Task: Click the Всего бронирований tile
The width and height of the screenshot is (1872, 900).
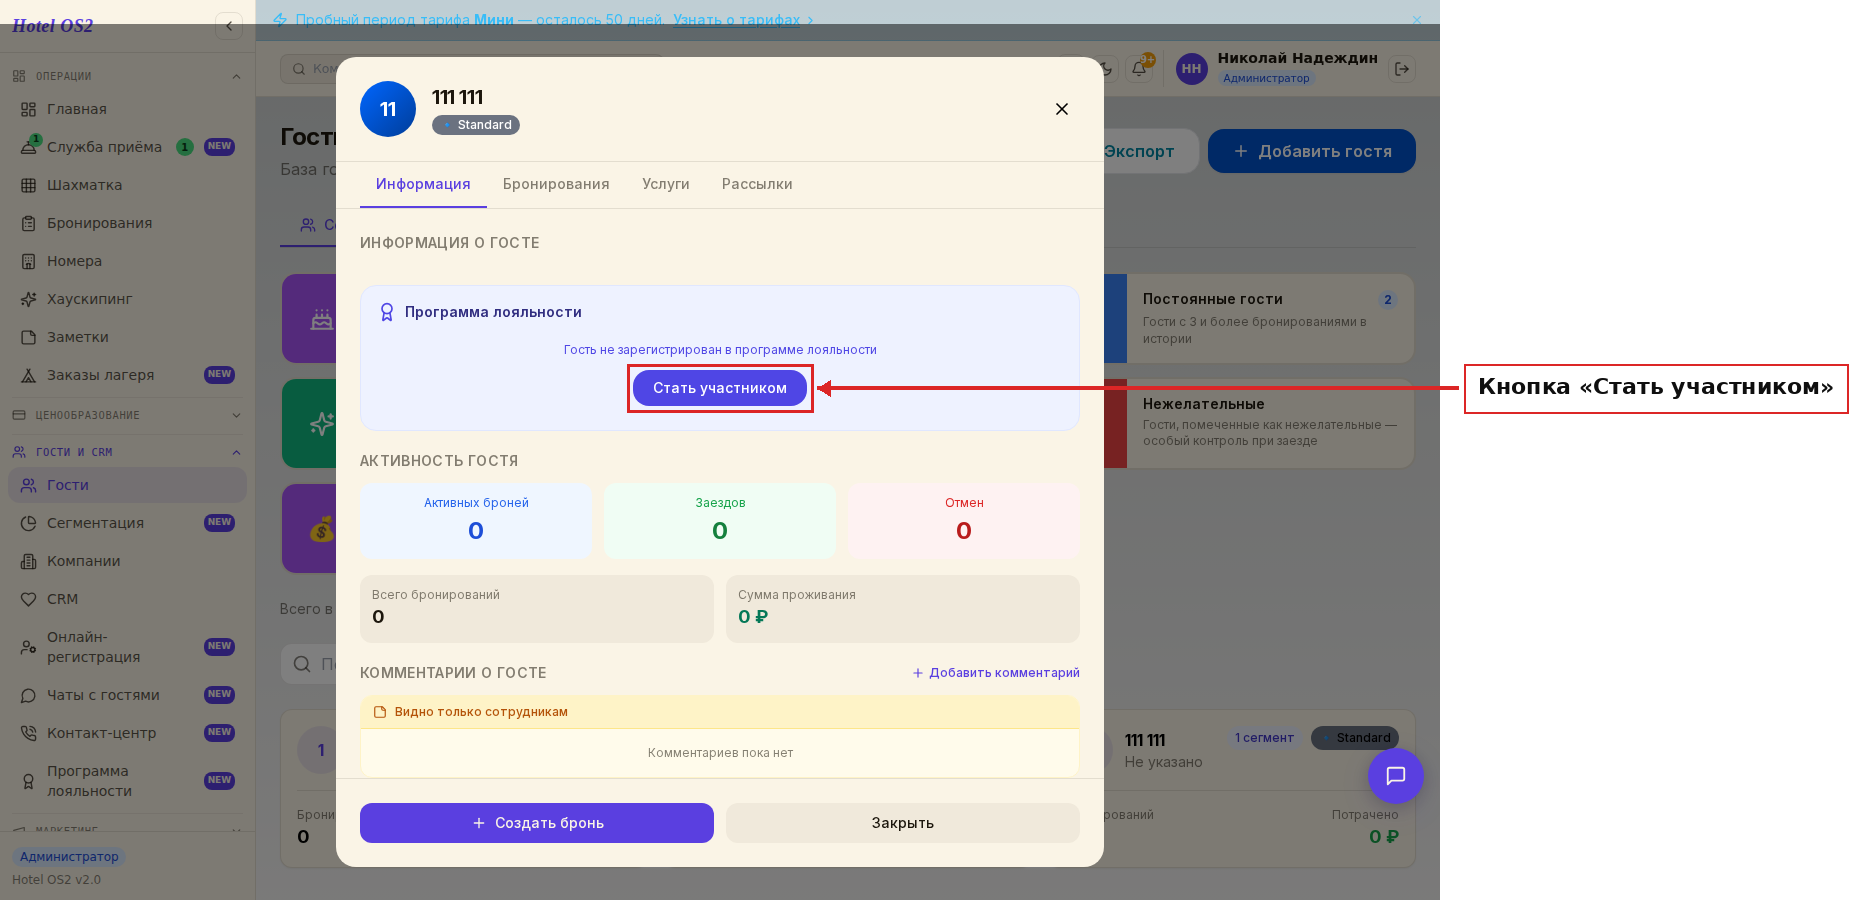Action: point(537,608)
